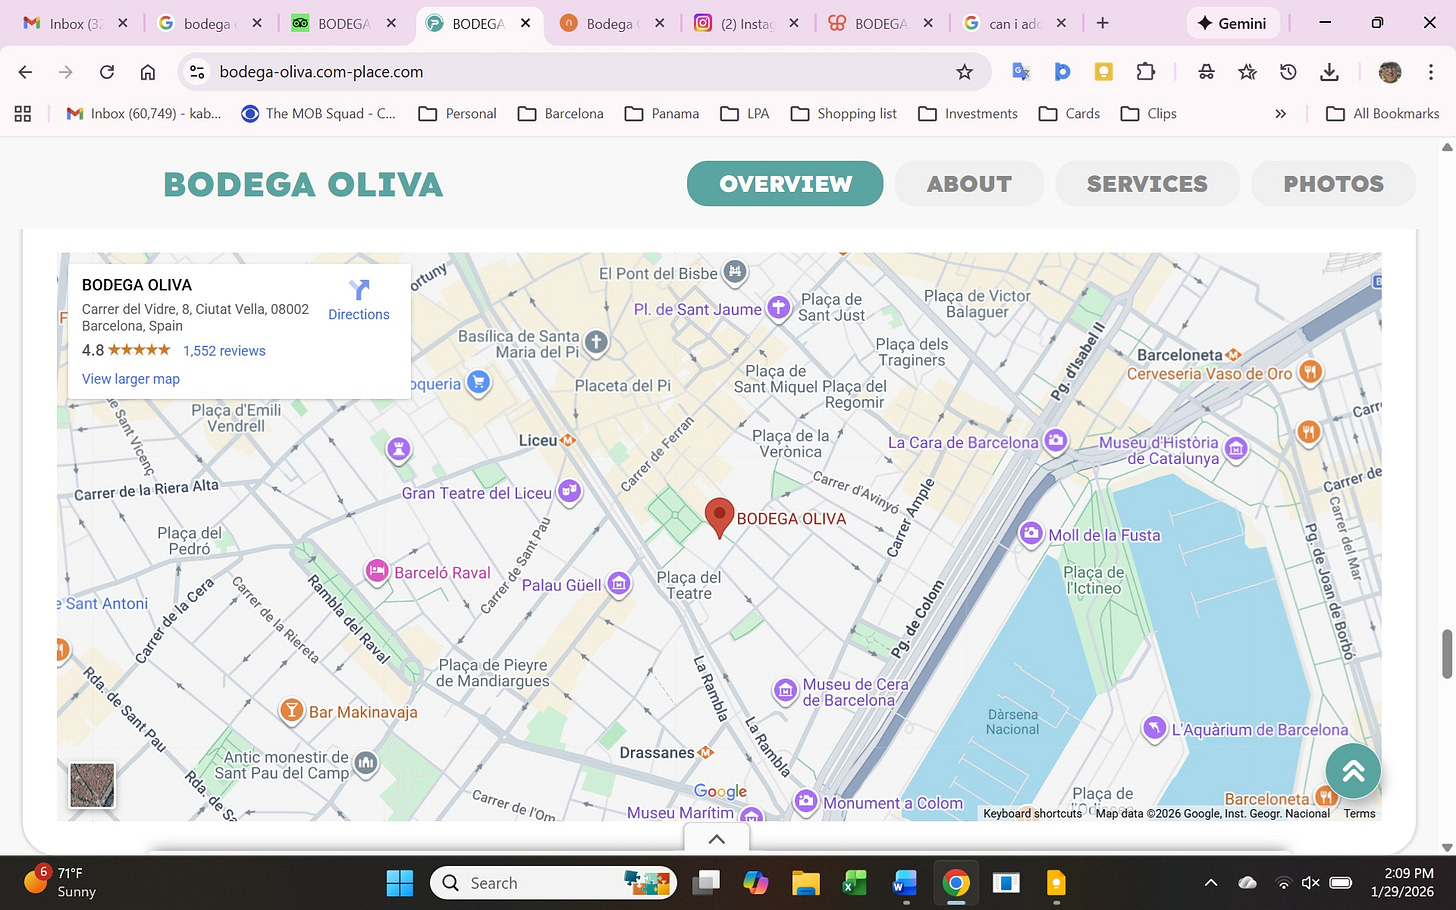This screenshot has width=1456, height=910.
Task: Click the scroll-to-top double chevron button
Action: tap(1353, 770)
